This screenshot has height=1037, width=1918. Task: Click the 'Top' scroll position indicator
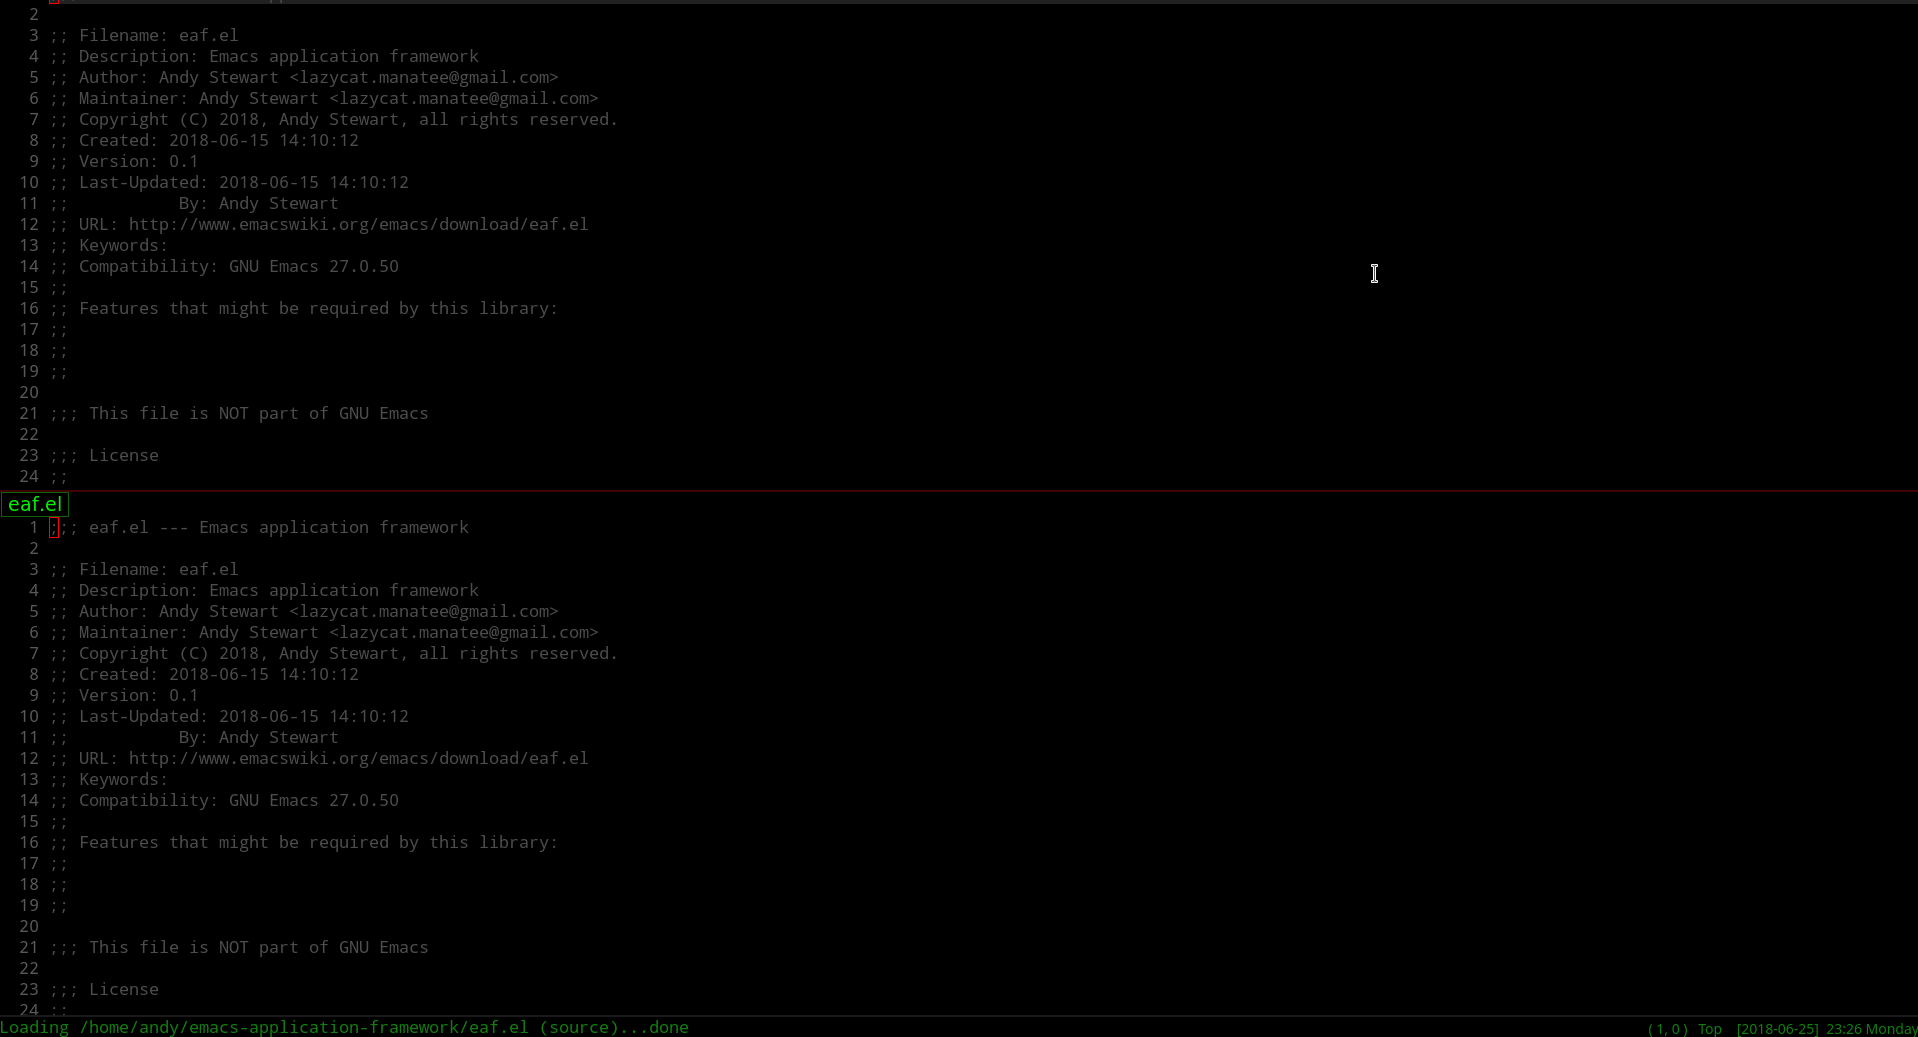[x=1710, y=1029]
